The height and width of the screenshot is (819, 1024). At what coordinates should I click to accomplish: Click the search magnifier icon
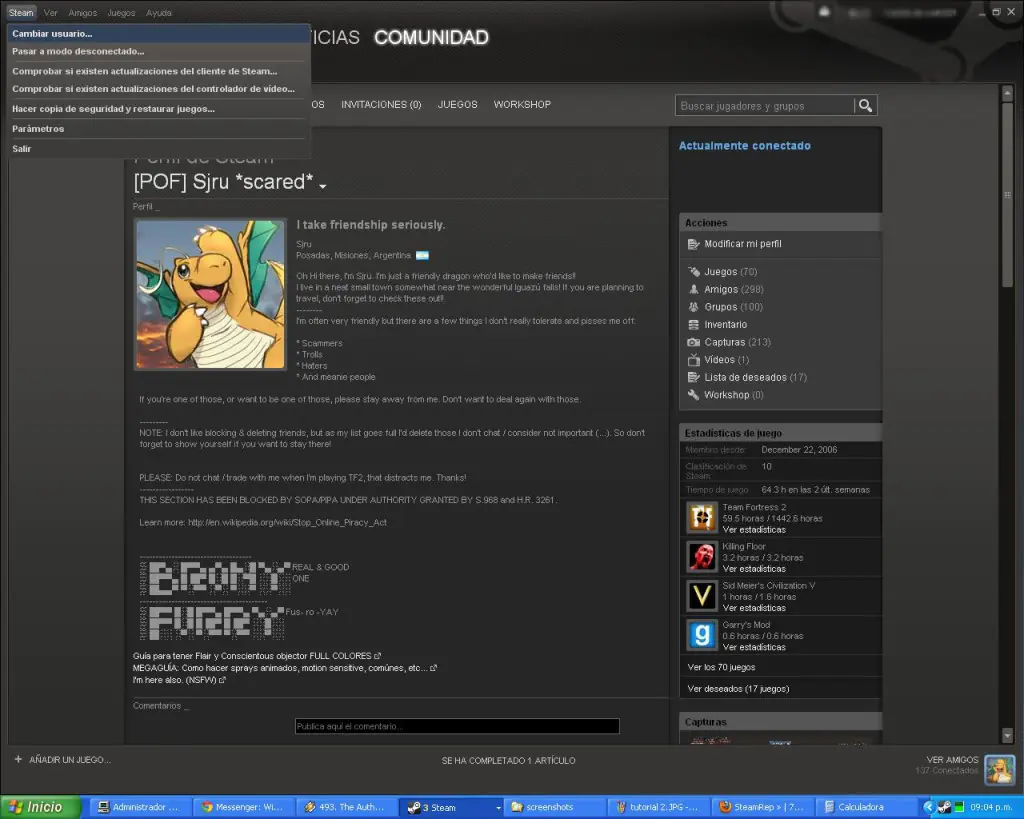pyautogui.click(x=865, y=105)
